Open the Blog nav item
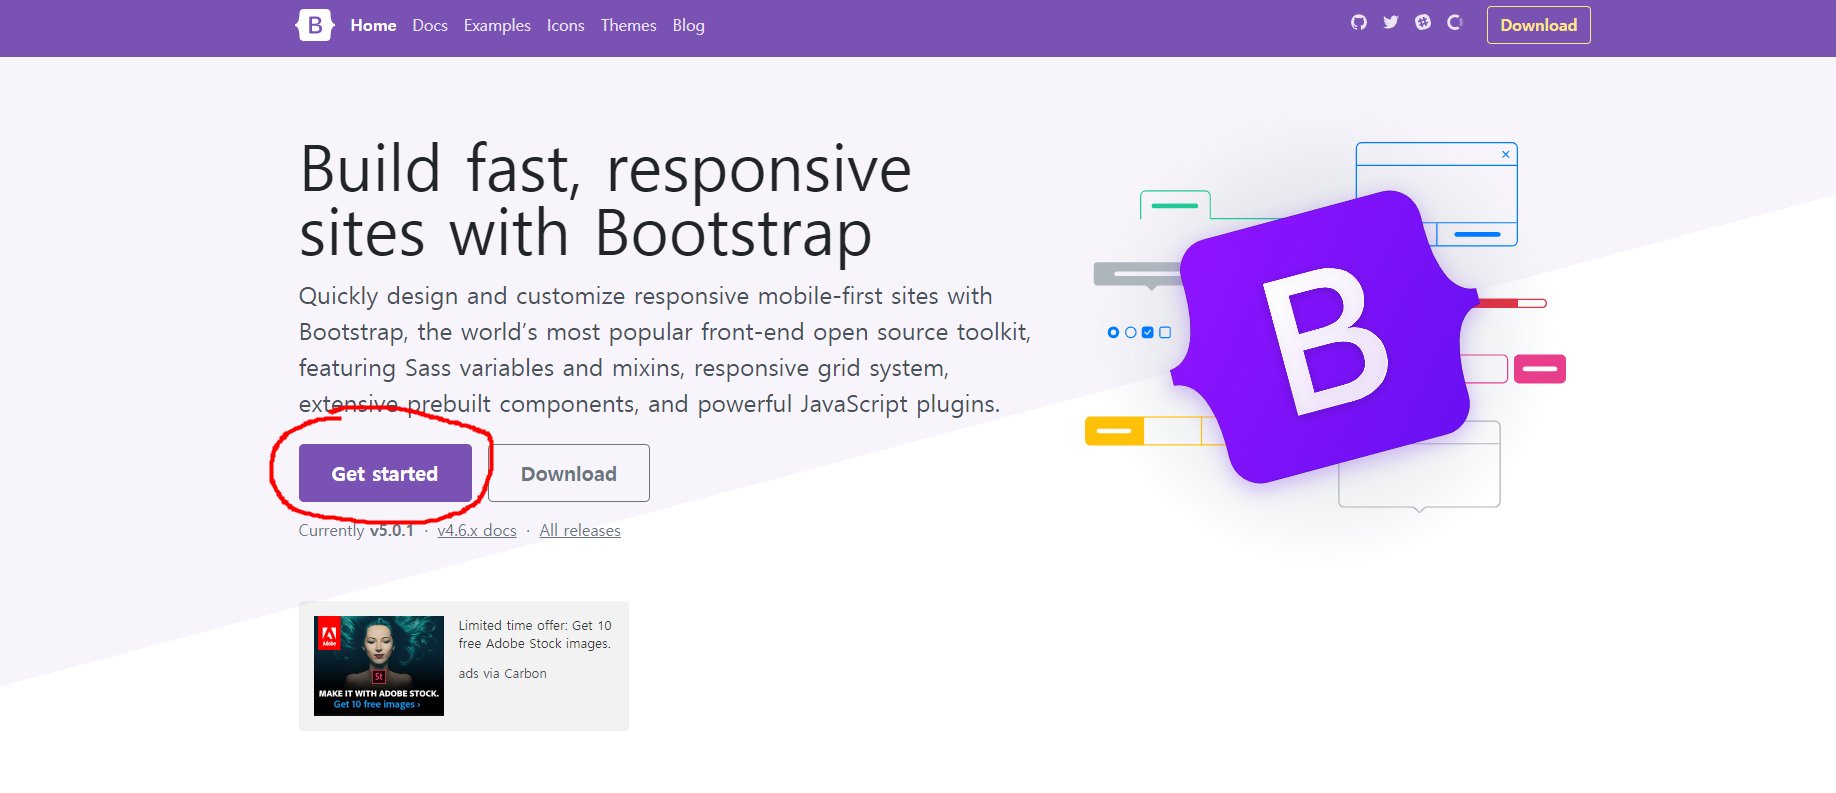 coord(688,26)
